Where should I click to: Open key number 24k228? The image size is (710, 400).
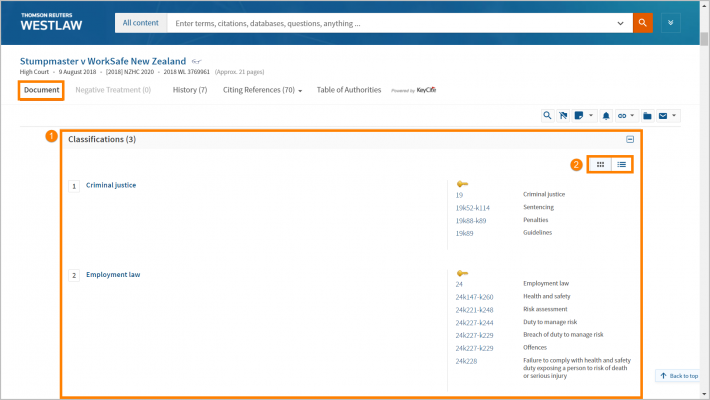pyautogui.click(x=466, y=361)
